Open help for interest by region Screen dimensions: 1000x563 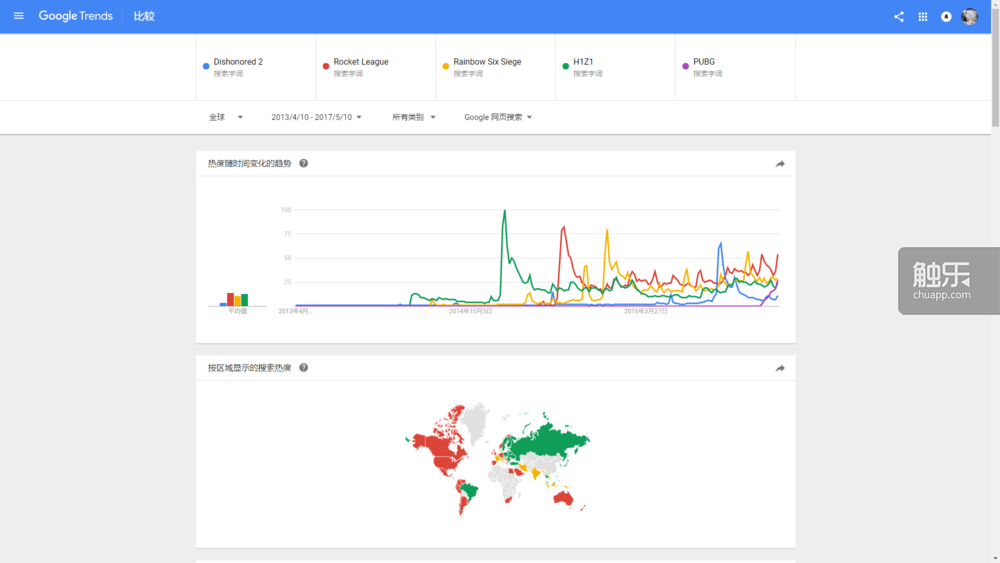304,368
